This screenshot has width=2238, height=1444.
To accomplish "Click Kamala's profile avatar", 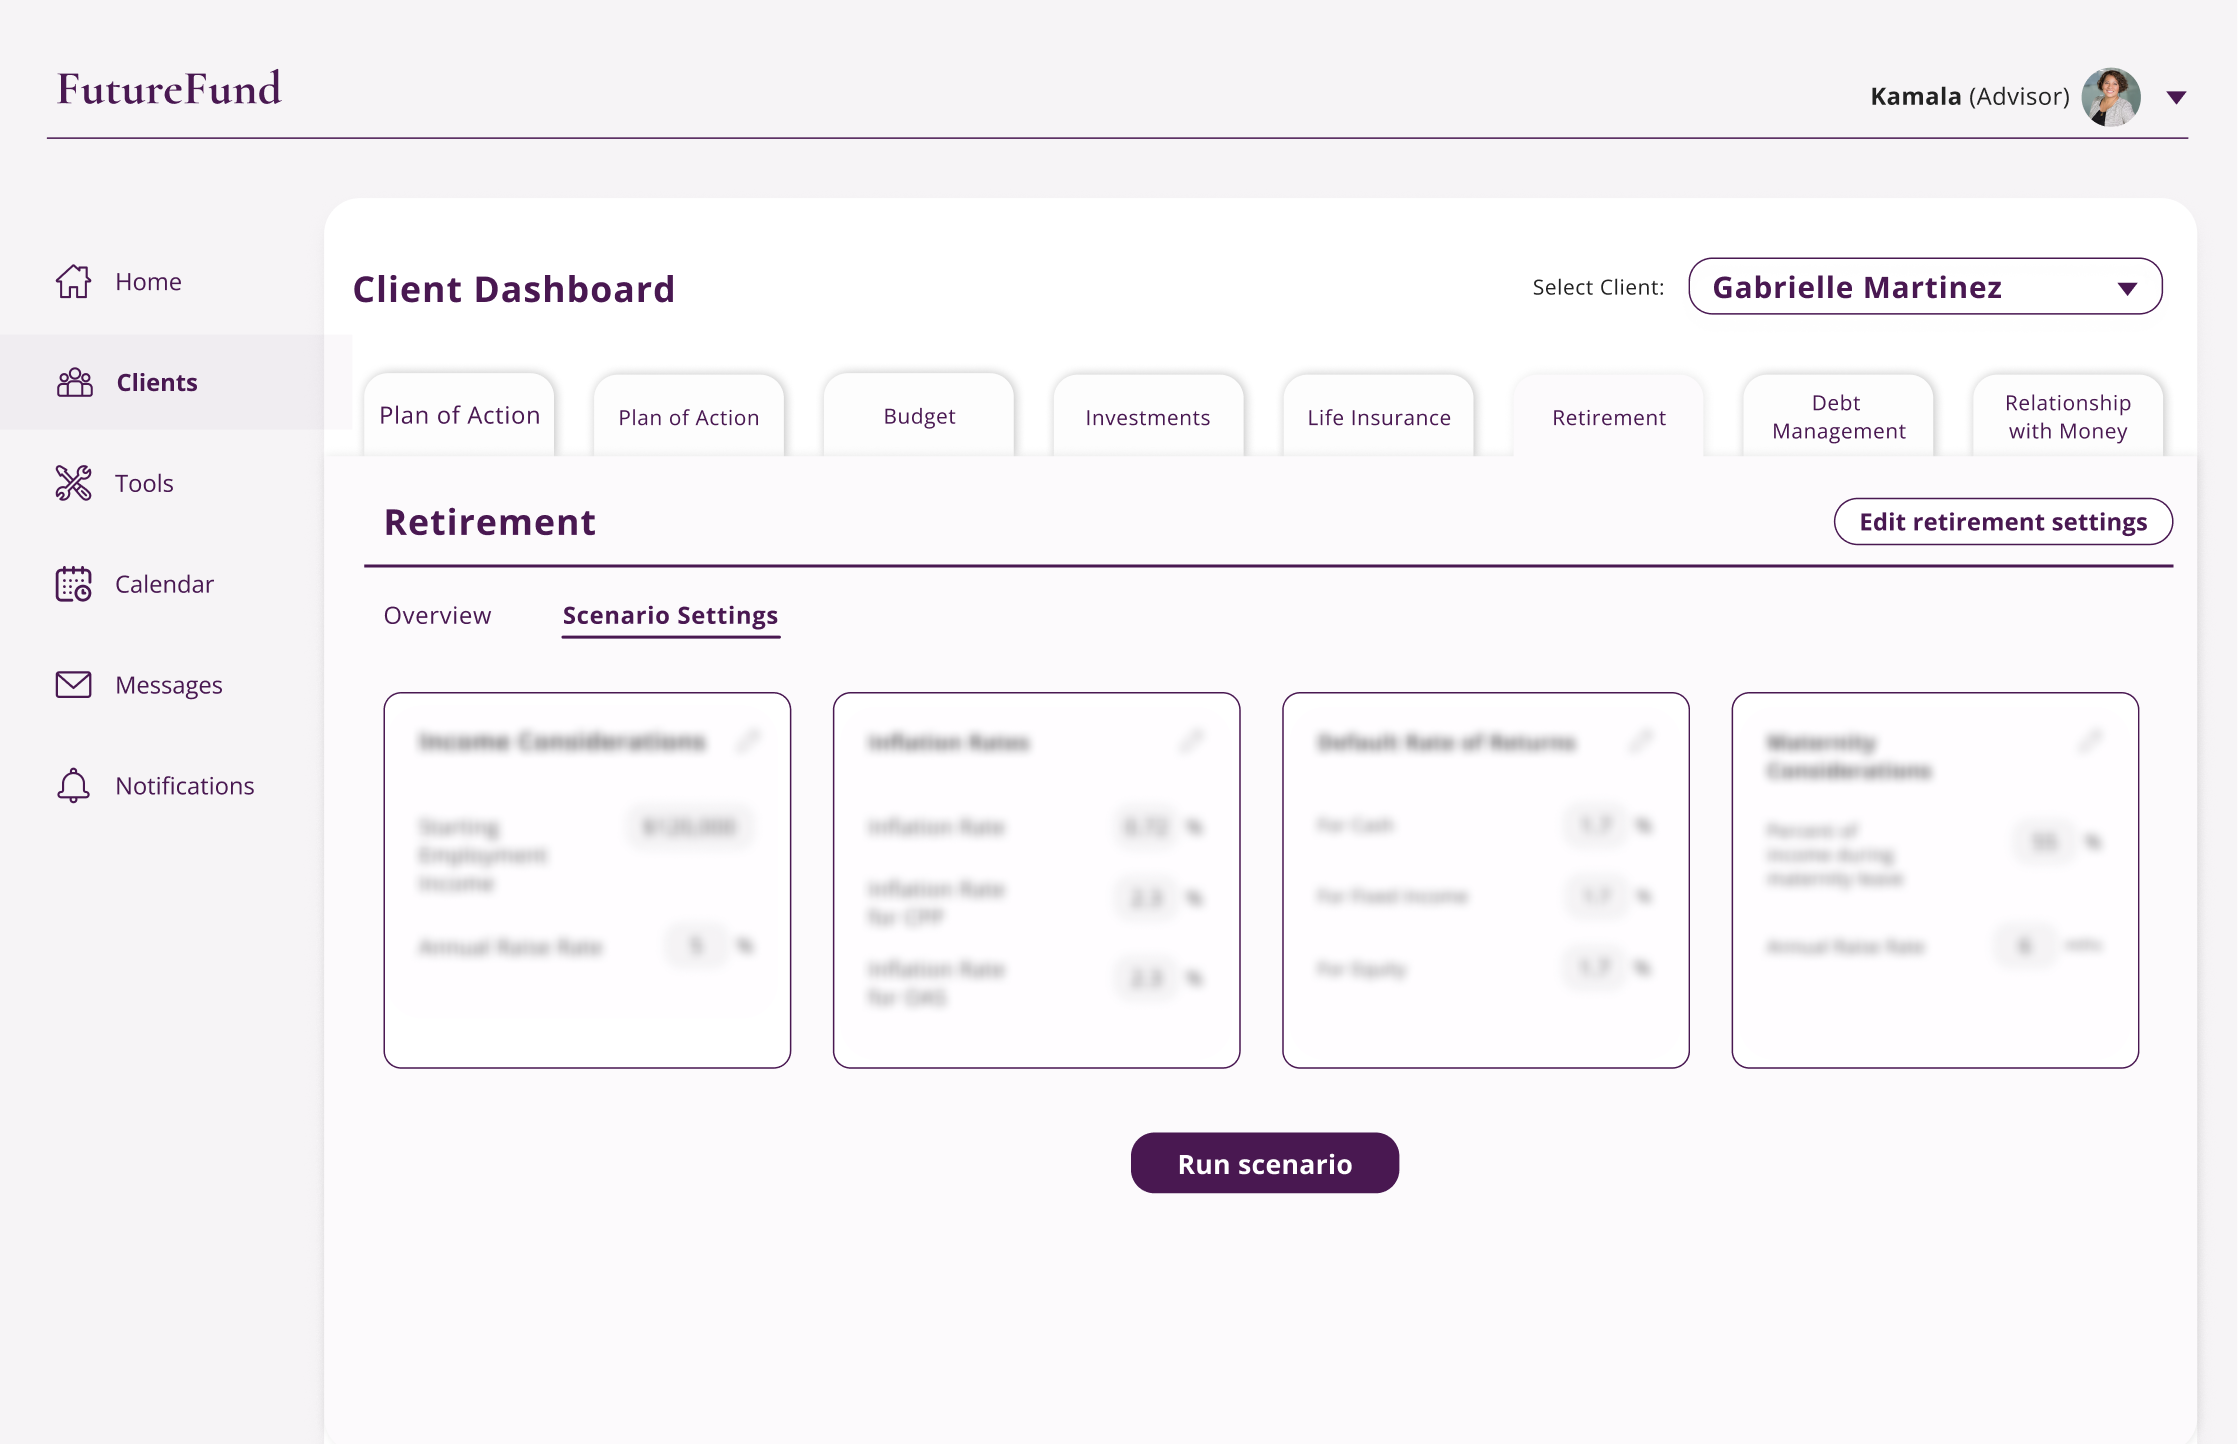I will click(x=2111, y=97).
